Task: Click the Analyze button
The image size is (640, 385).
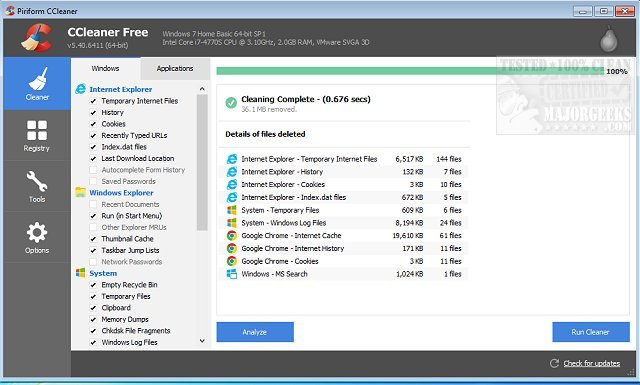Action: pyautogui.click(x=255, y=332)
